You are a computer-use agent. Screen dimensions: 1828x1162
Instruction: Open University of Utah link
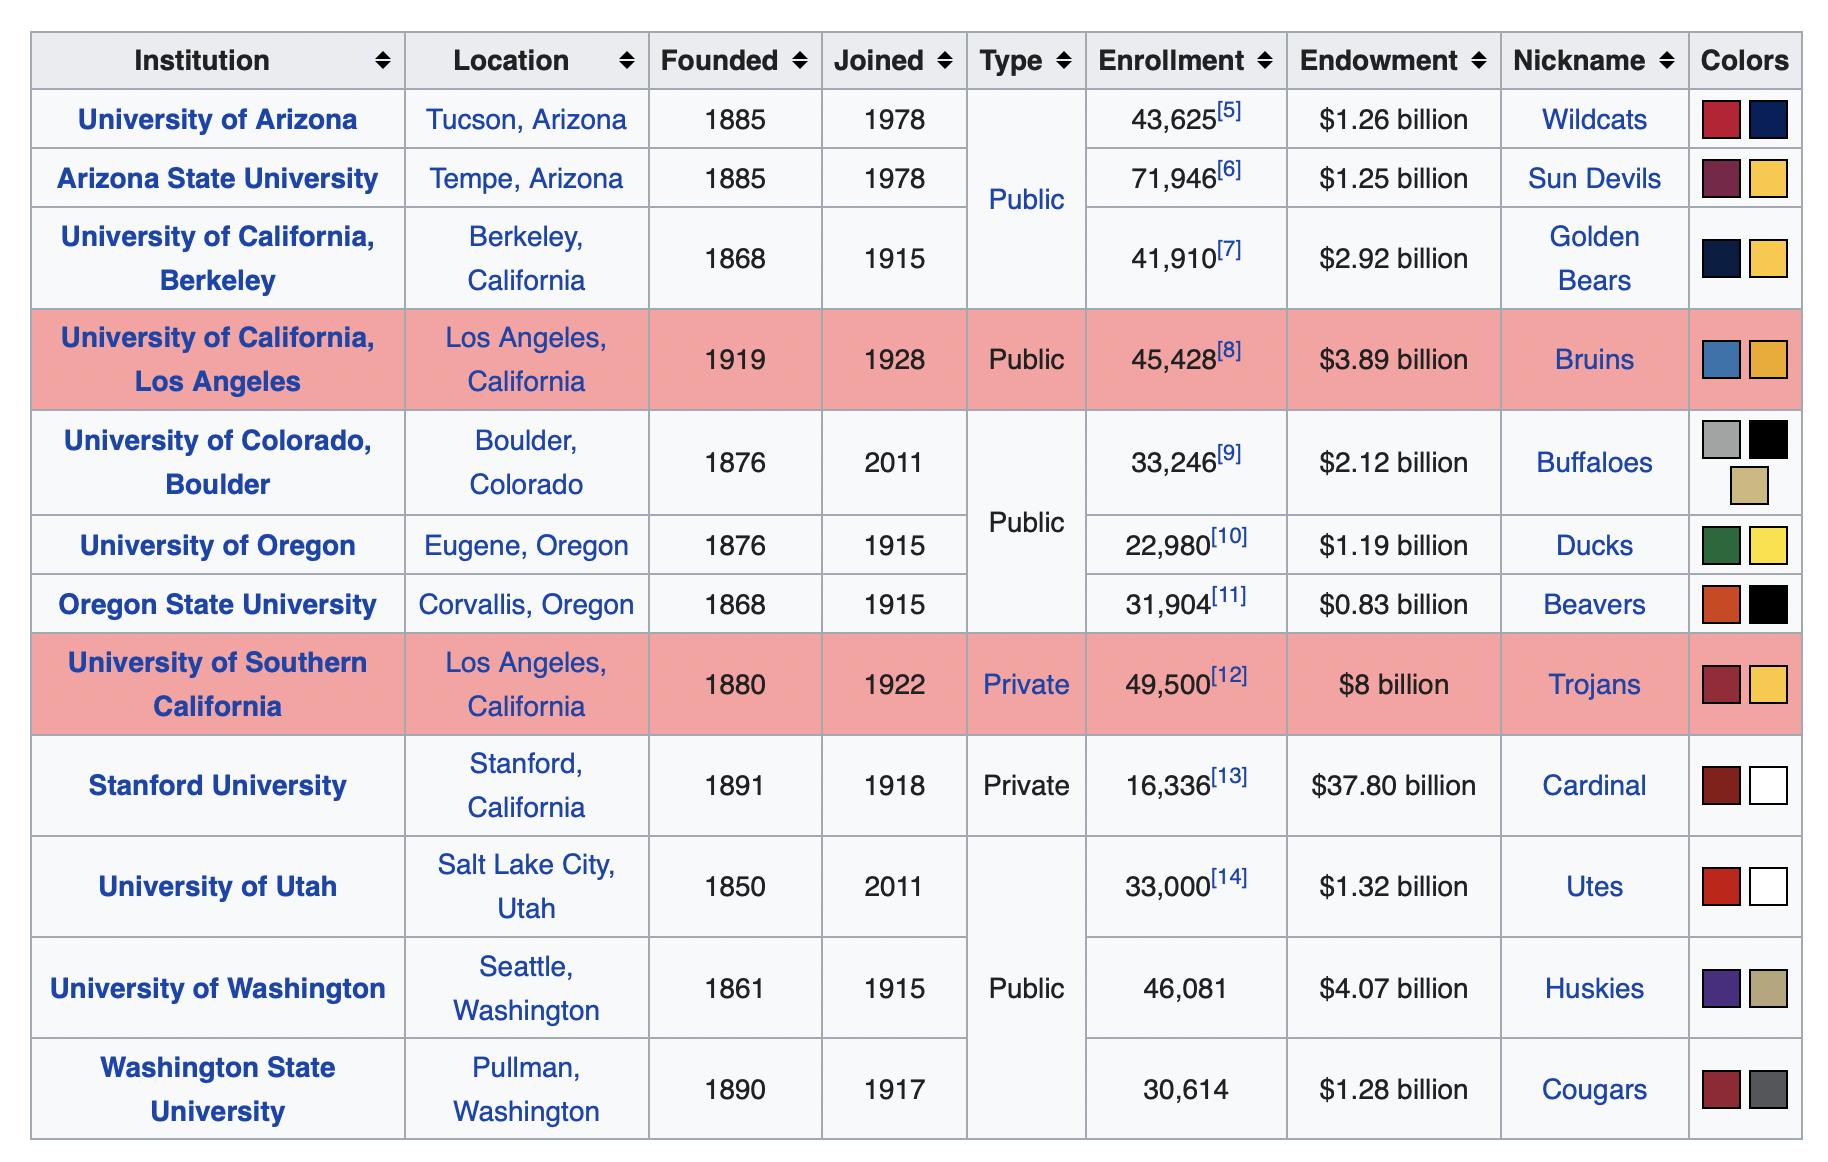click(217, 886)
